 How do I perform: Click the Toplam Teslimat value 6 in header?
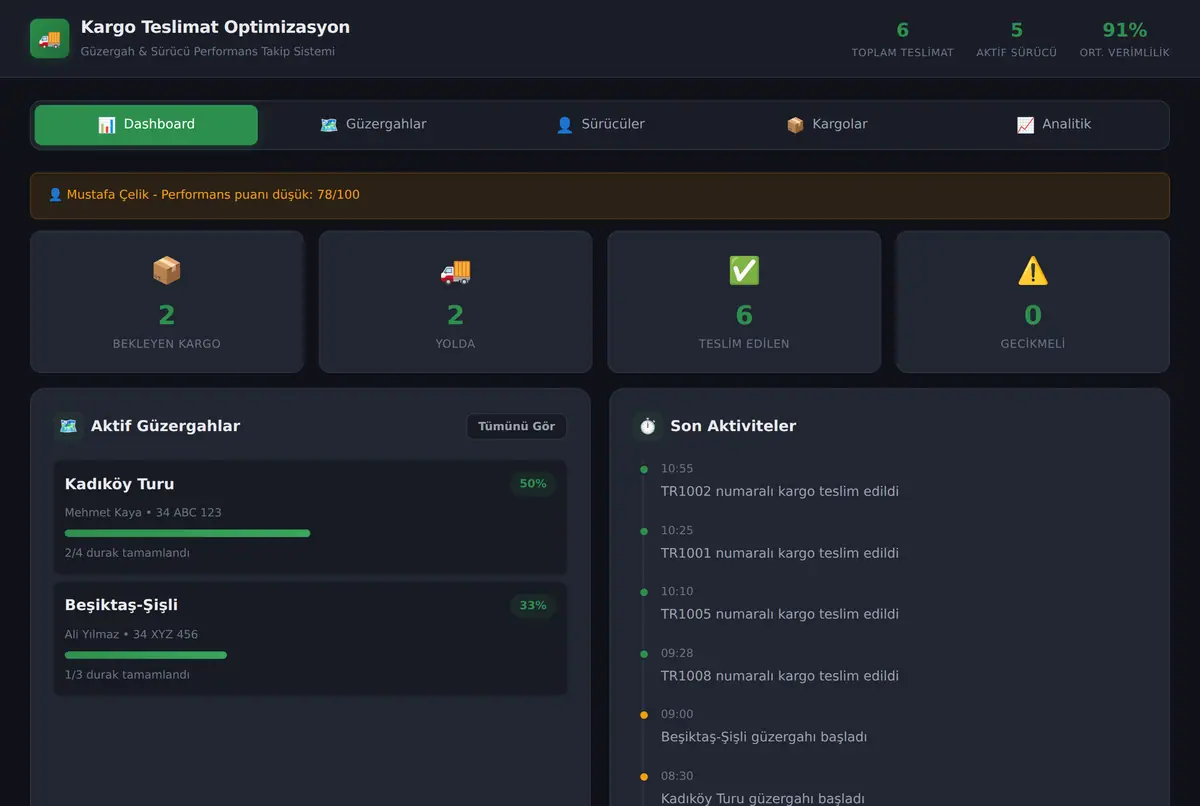pyautogui.click(x=903, y=30)
